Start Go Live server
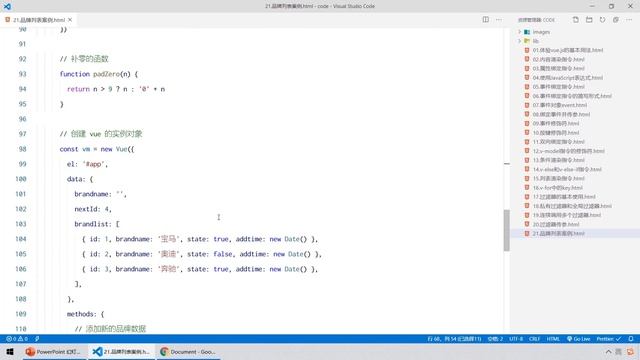 (578, 339)
